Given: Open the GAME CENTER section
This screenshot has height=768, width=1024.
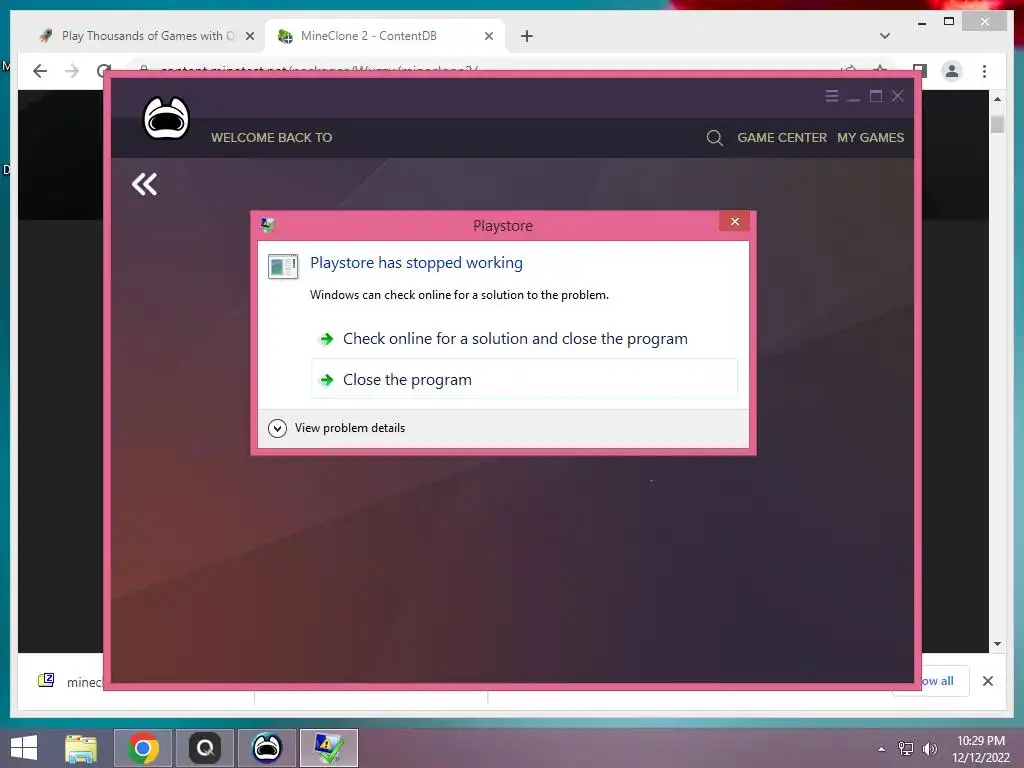Looking at the screenshot, I should pos(782,138).
